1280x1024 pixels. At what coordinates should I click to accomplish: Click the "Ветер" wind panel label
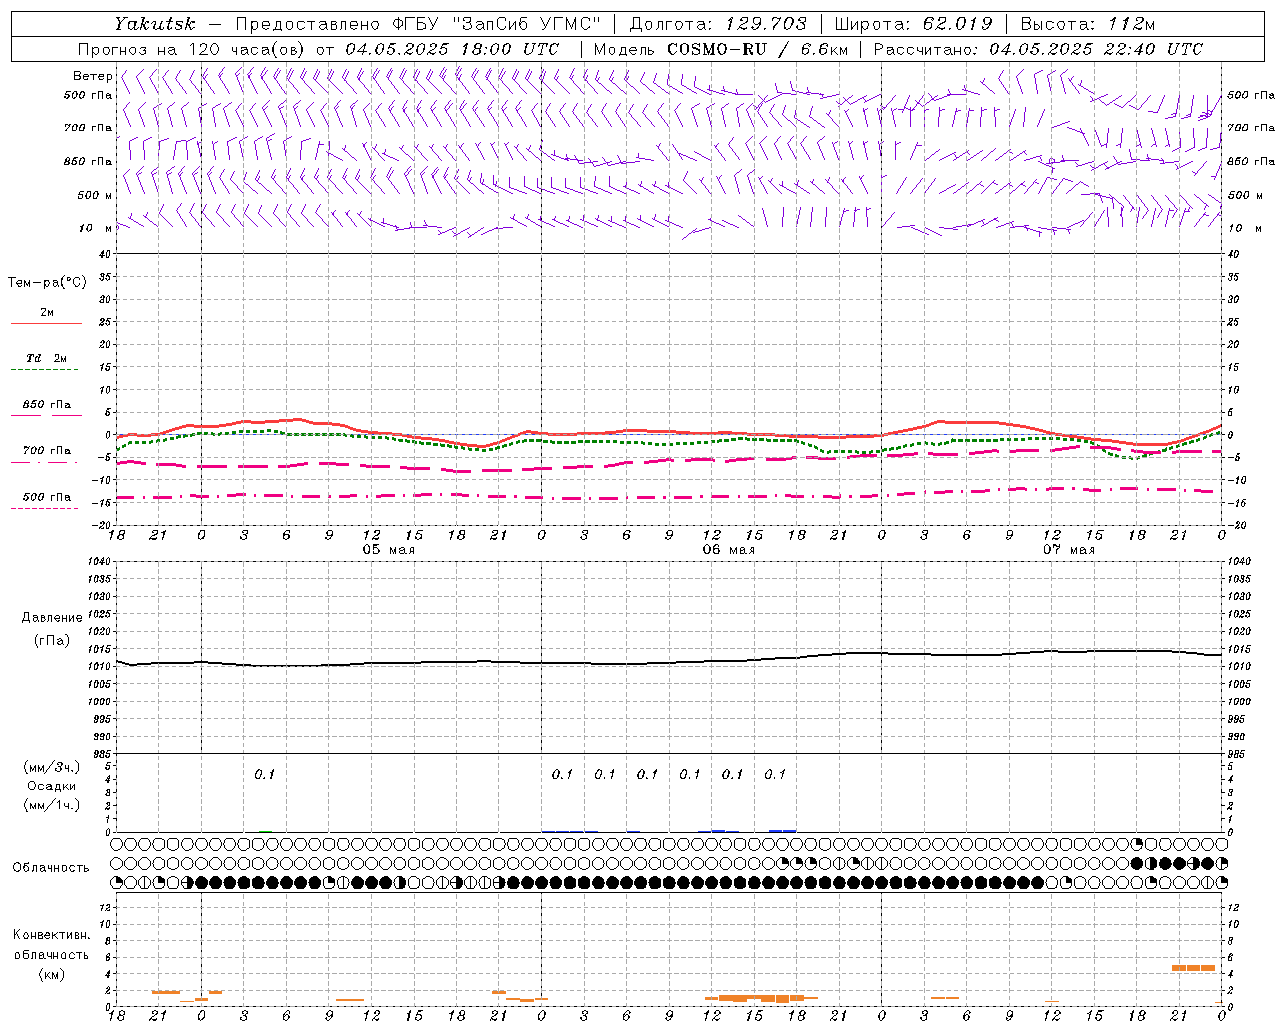tap(92, 76)
